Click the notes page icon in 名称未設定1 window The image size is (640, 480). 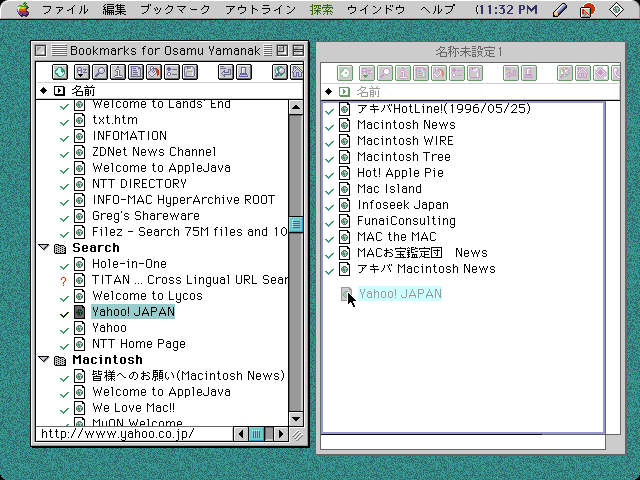420,73
